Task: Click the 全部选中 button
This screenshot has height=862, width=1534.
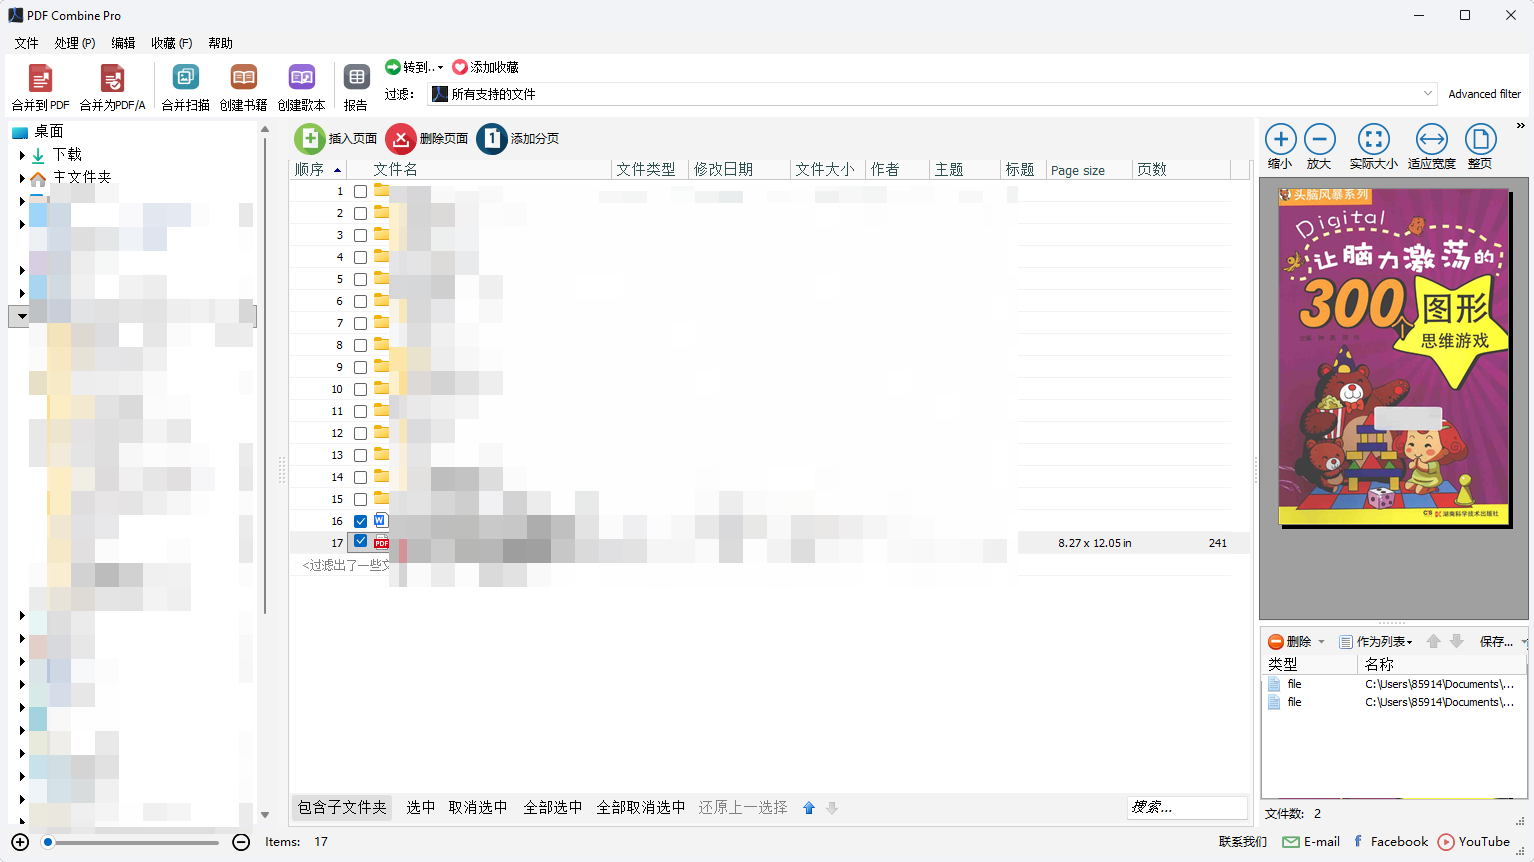Action: (553, 807)
